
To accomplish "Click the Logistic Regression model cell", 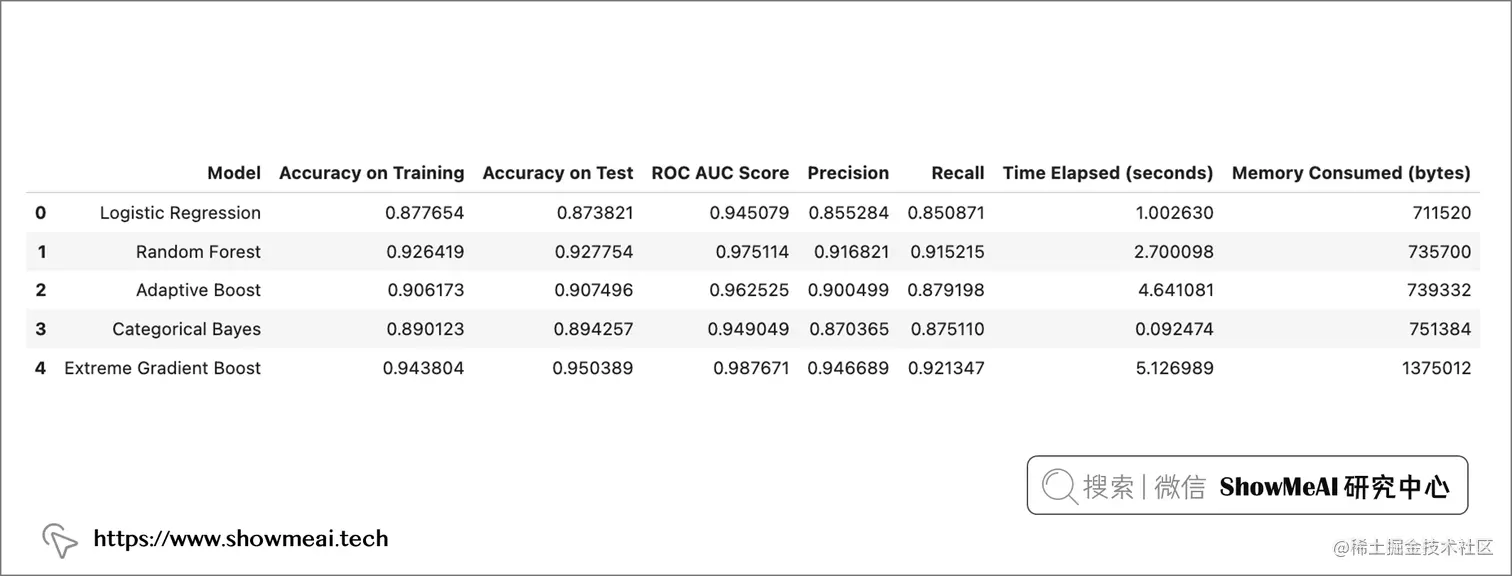I will tap(180, 213).
